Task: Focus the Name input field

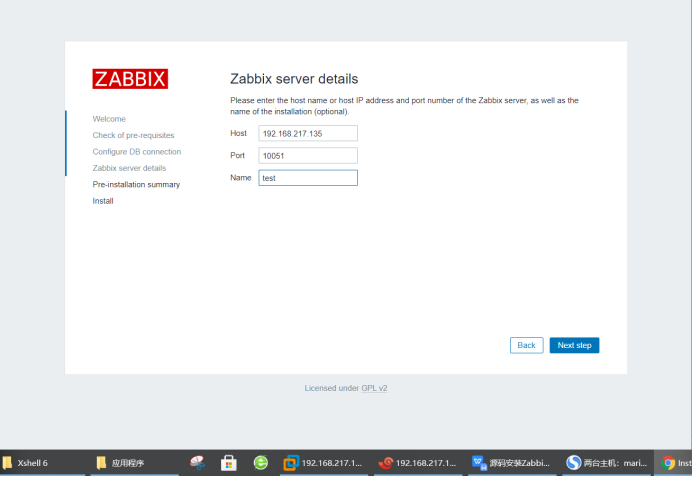Action: pyautogui.click(x=308, y=178)
